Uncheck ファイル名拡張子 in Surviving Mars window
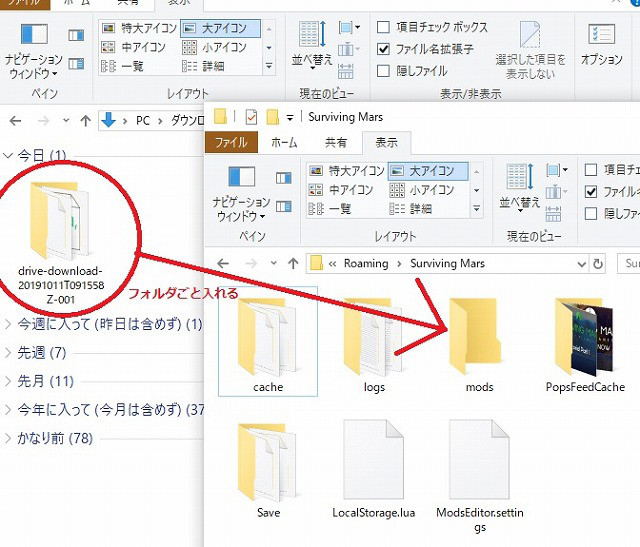This screenshot has height=547, width=640. pyautogui.click(x=591, y=191)
